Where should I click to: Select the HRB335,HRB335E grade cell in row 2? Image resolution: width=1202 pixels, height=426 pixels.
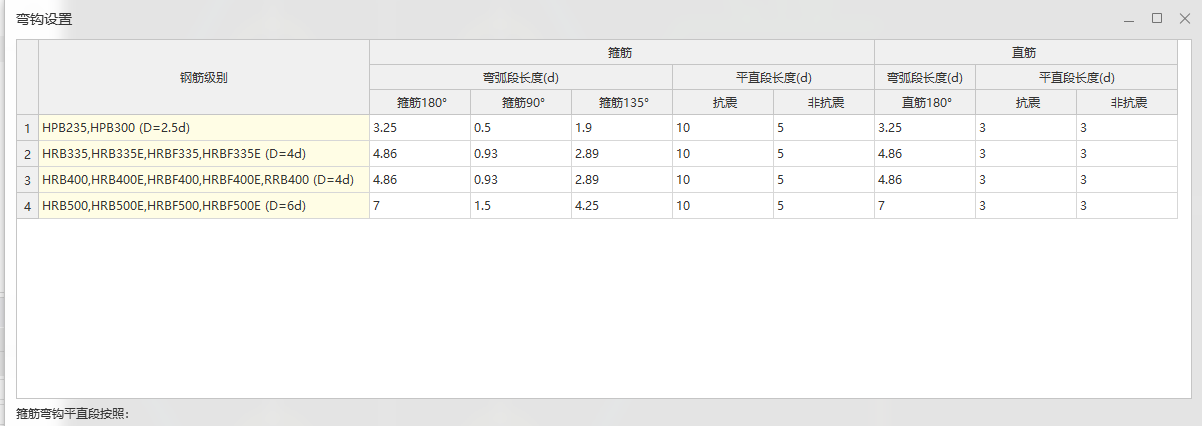point(204,154)
